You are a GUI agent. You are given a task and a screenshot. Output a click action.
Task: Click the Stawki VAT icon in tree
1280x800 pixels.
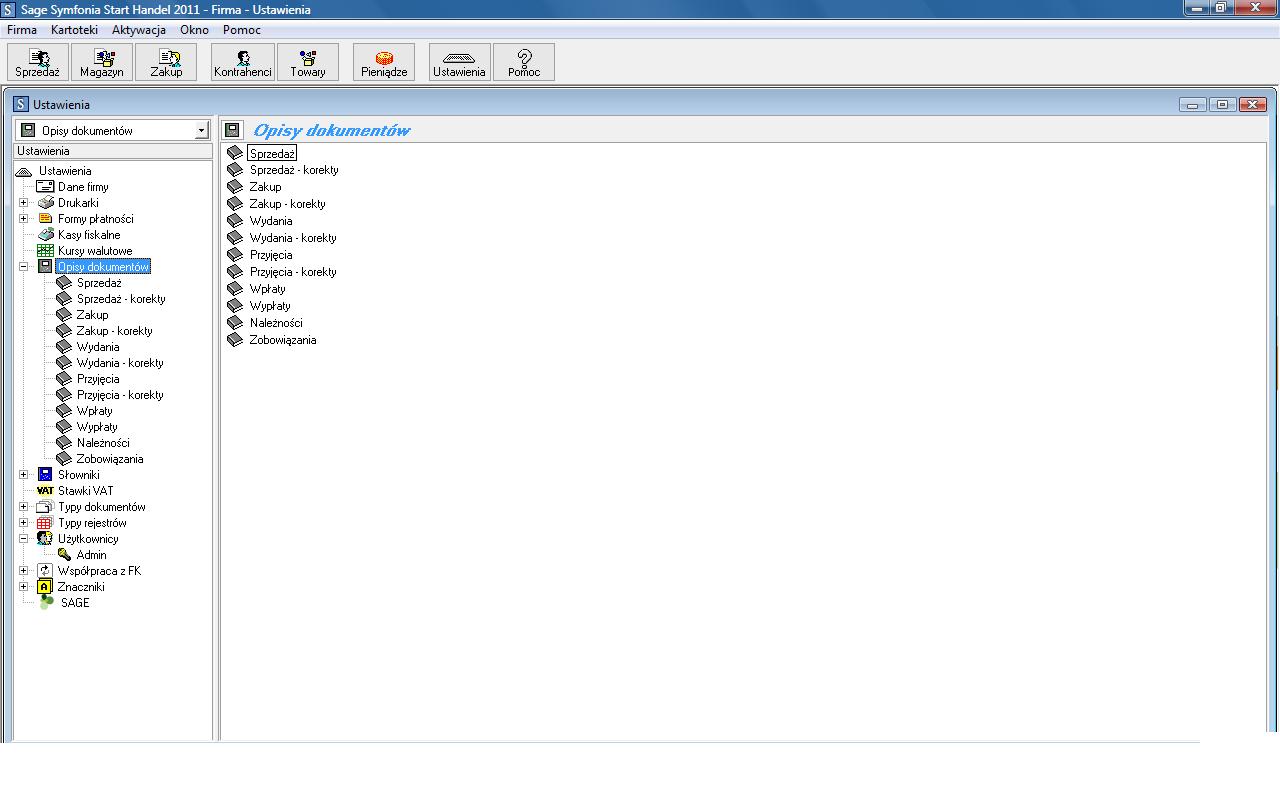tap(45, 491)
